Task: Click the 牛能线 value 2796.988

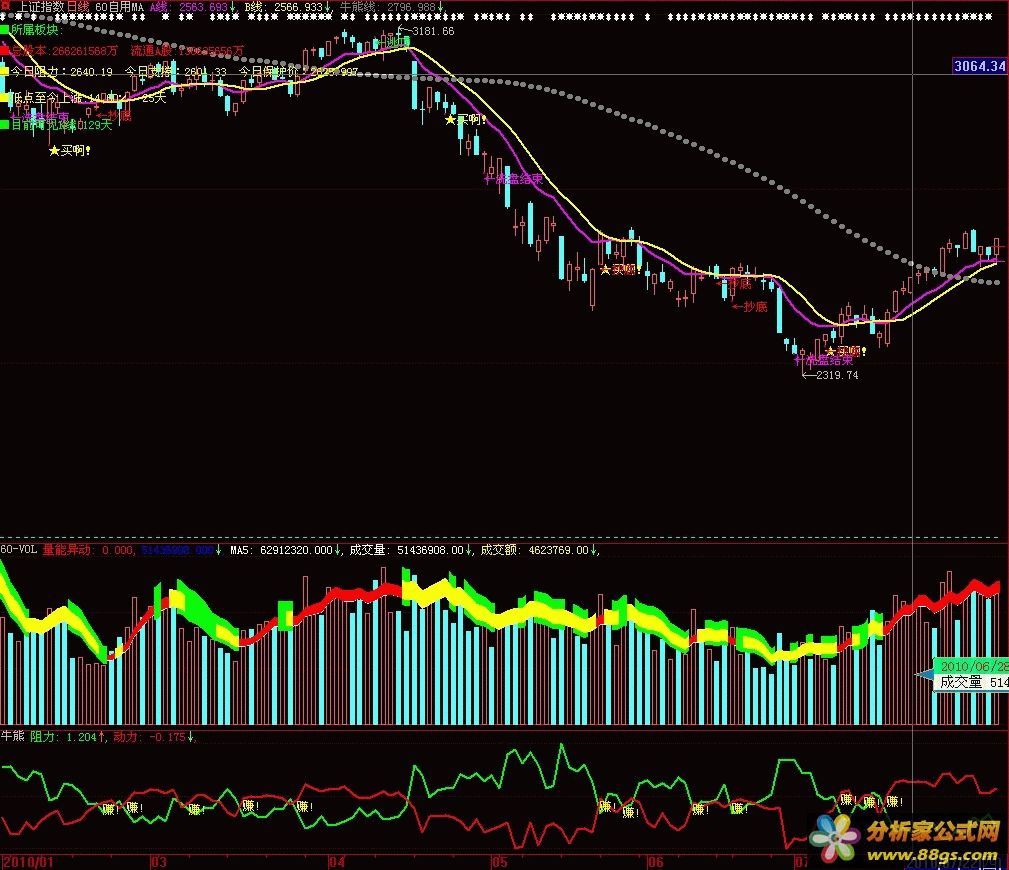Action: 411,7
